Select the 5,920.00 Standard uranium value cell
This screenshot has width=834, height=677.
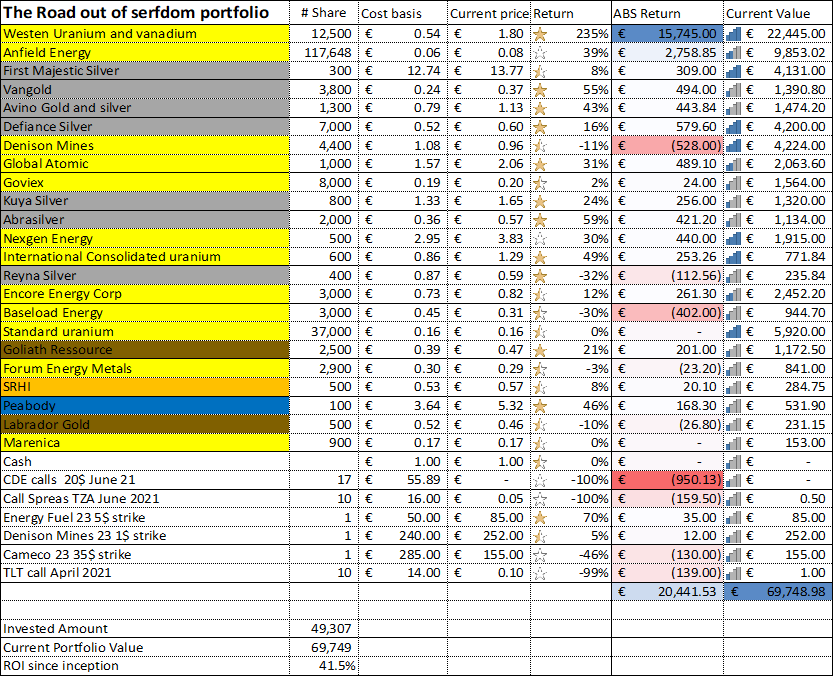pos(778,331)
